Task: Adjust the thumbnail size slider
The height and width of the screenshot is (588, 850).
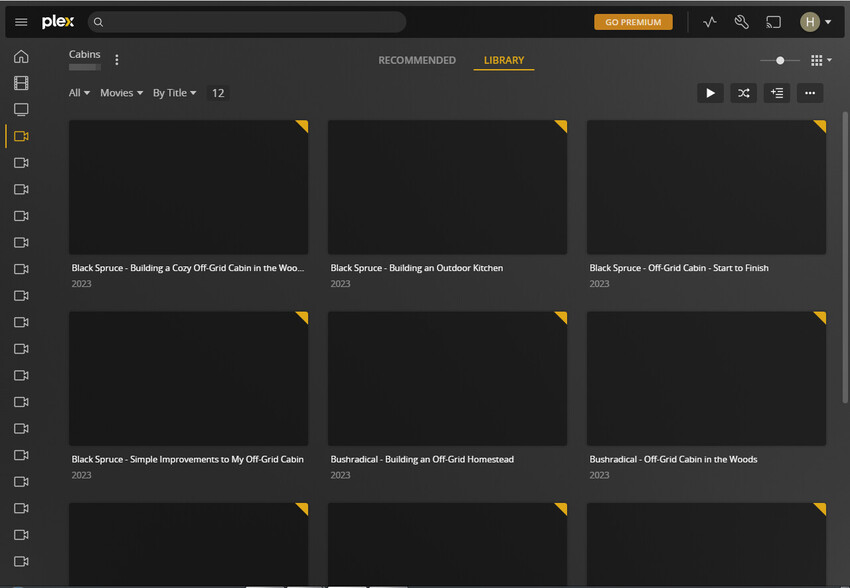Action: [780, 60]
